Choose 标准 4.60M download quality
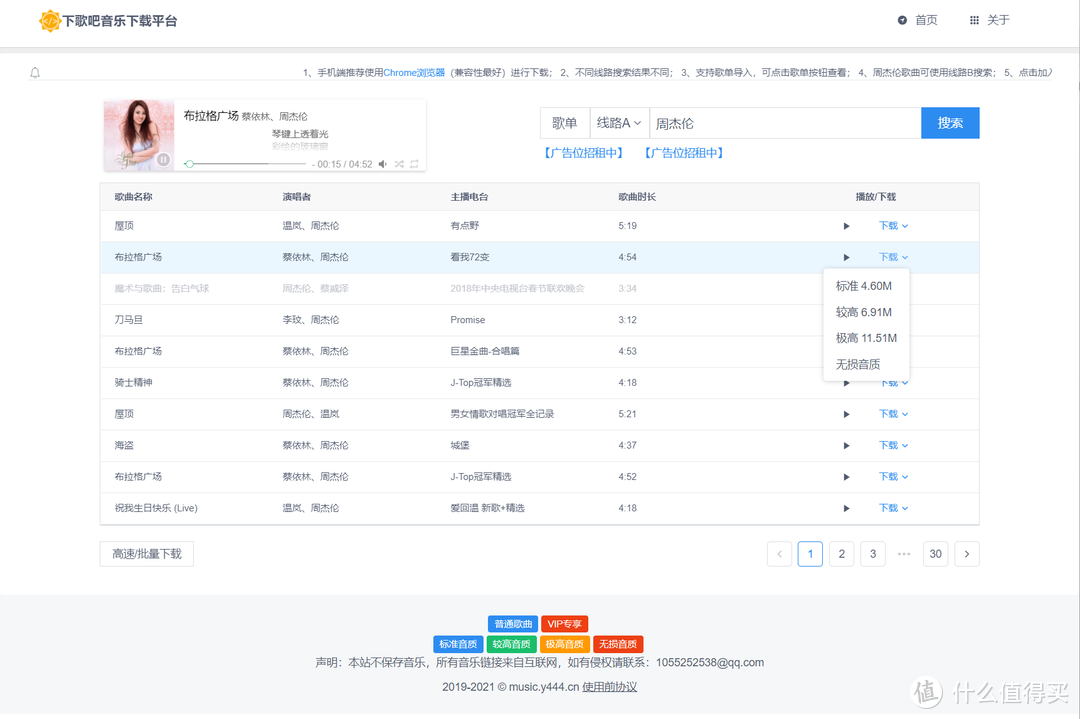This screenshot has width=1080, height=719. click(x=866, y=286)
